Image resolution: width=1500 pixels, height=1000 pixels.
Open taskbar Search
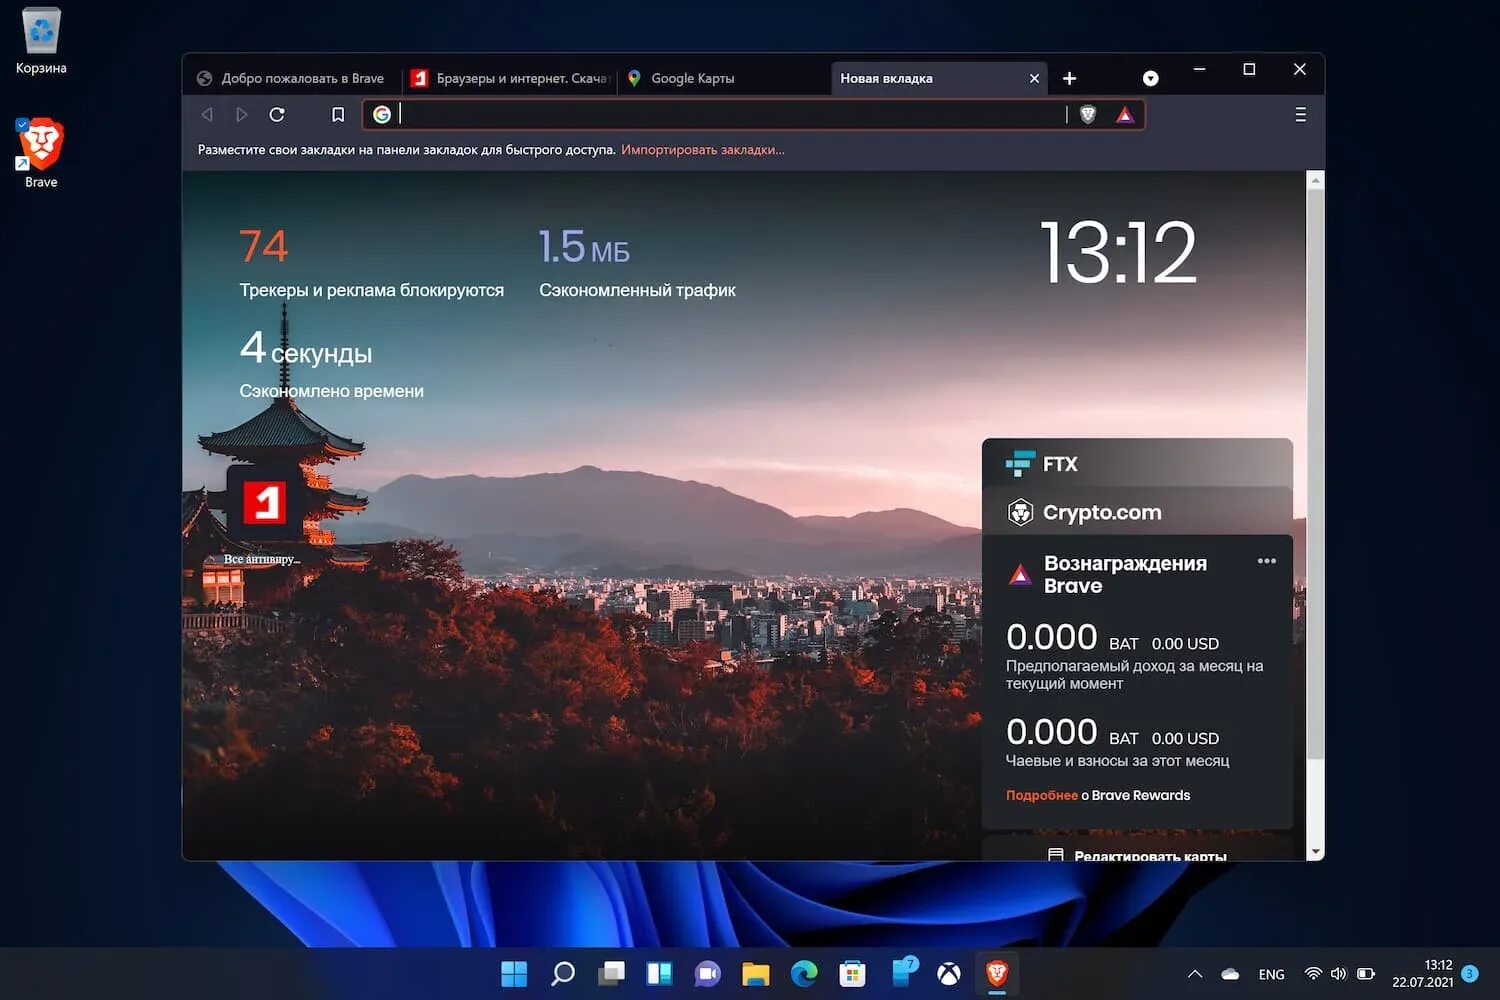coord(563,974)
